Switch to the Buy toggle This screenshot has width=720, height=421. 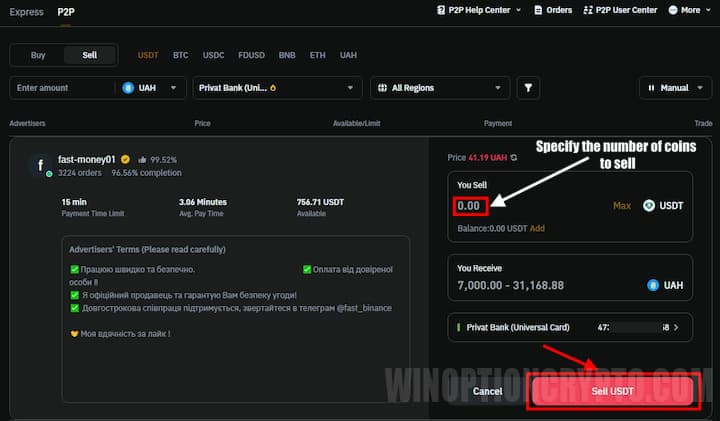point(38,55)
